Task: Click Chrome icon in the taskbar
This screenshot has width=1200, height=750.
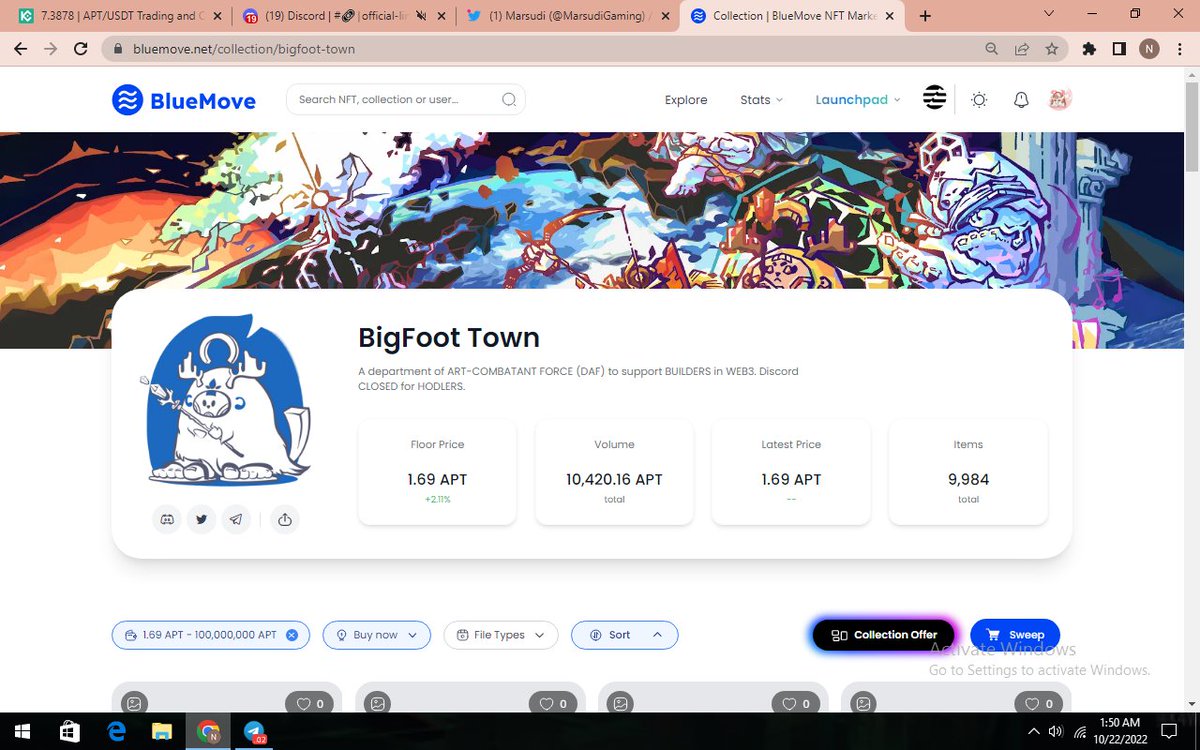Action: point(208,731)
